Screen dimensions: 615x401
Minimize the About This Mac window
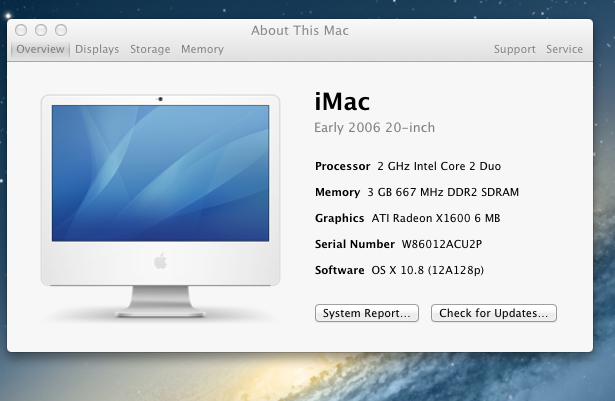pyautogui.click(x=41, y=30)
